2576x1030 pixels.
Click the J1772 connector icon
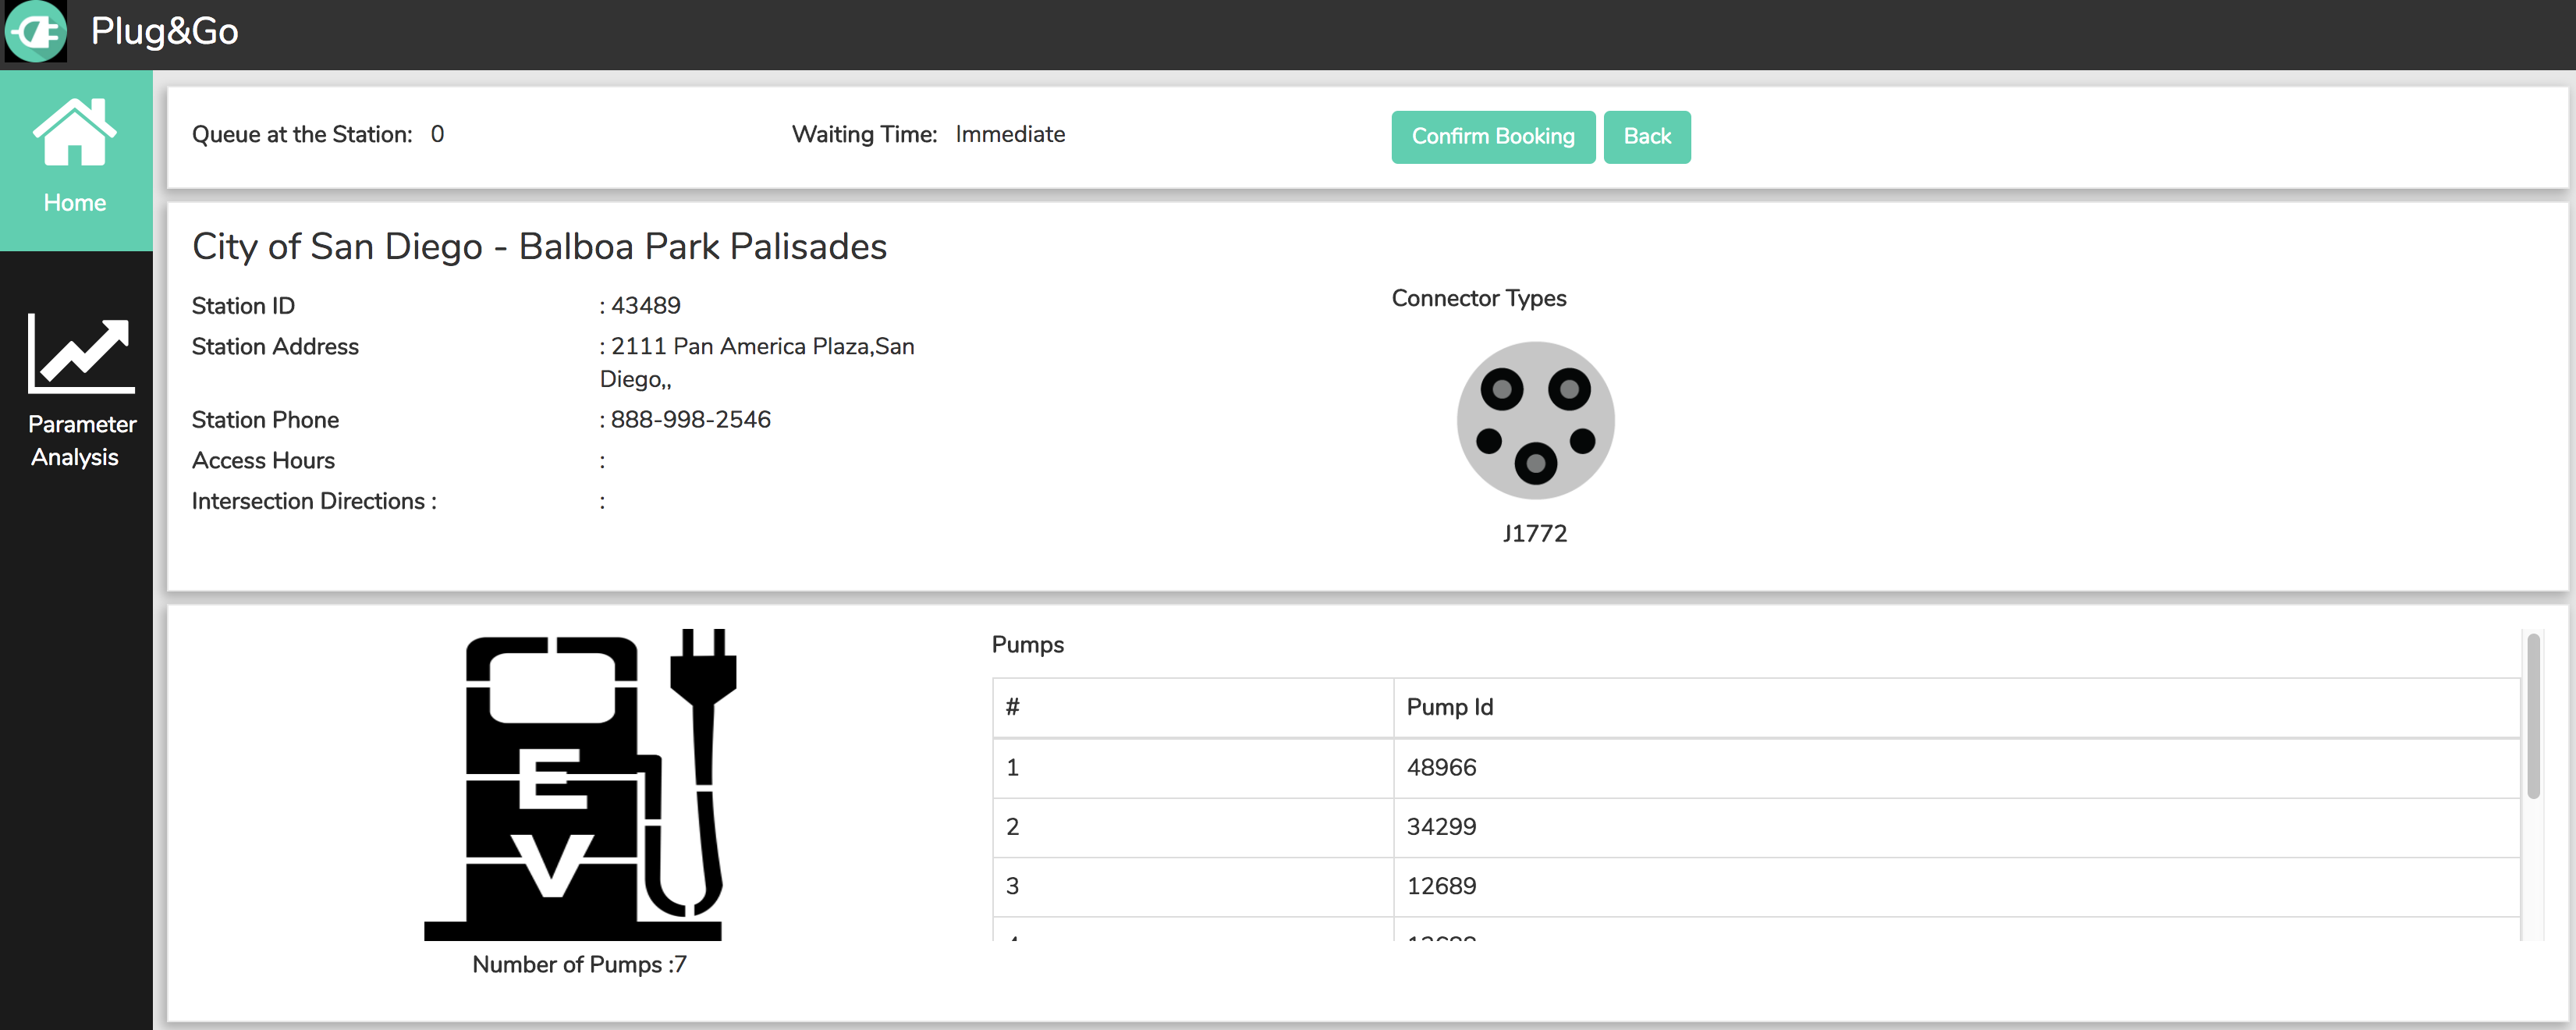tap(1534, 420)
